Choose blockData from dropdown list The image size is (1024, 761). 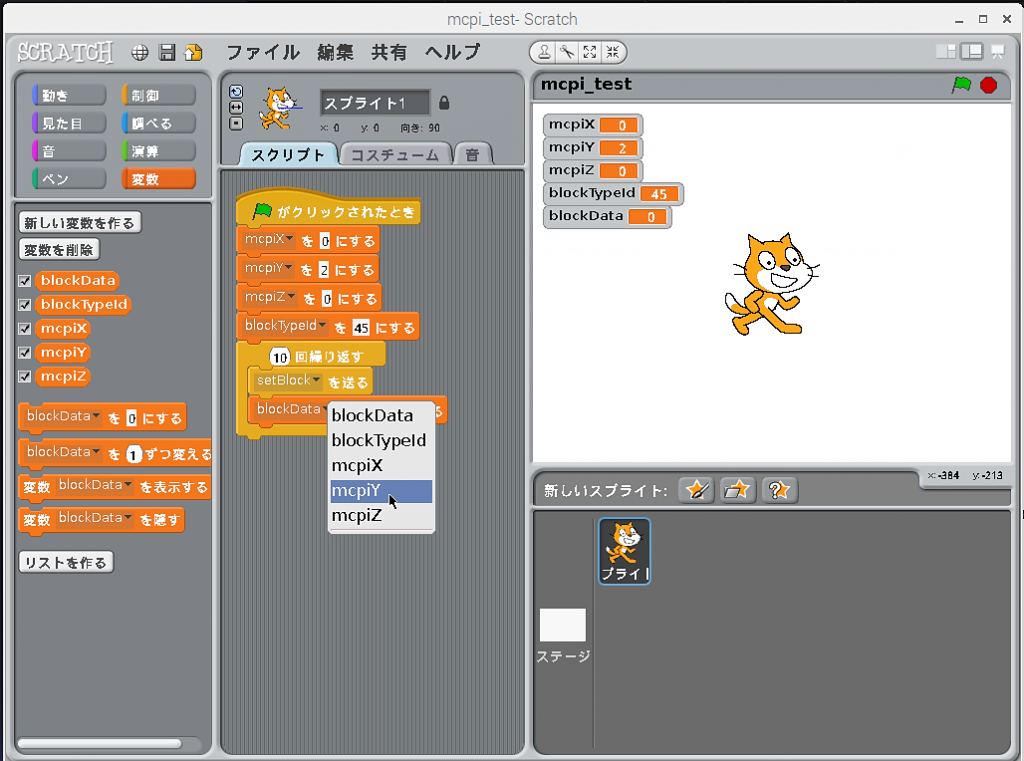tap(381, 416)
